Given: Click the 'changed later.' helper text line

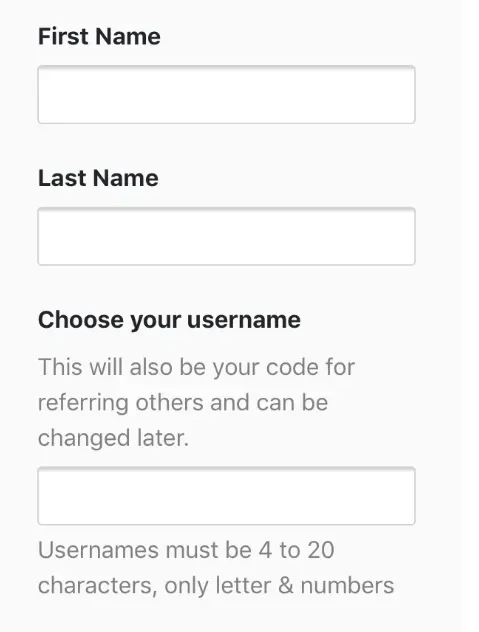Looking at the screenshot, I should pyautogui.click(x=113, y=438).
